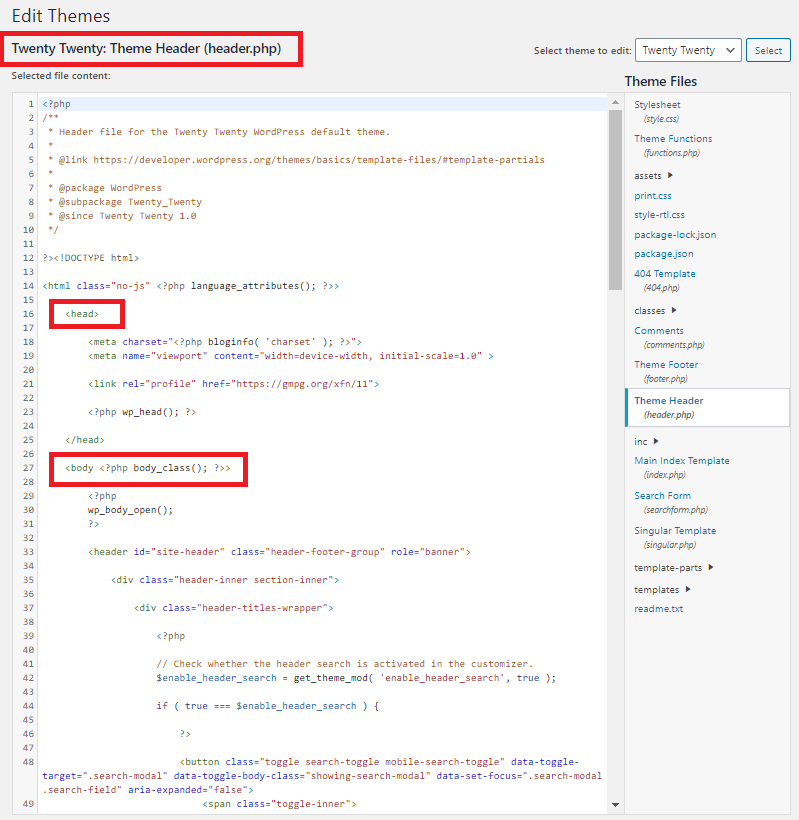The height and width of the screenshot is (820, 799).
Task: Expand the inc folder
Action: pos(646,442)
